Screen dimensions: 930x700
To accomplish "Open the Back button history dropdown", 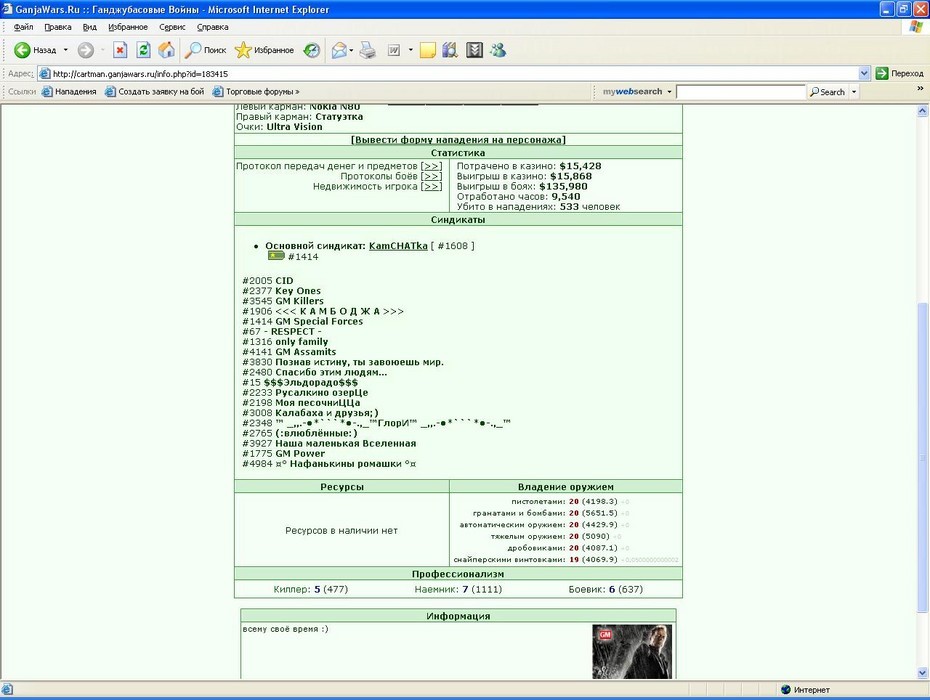I will 65,50.
